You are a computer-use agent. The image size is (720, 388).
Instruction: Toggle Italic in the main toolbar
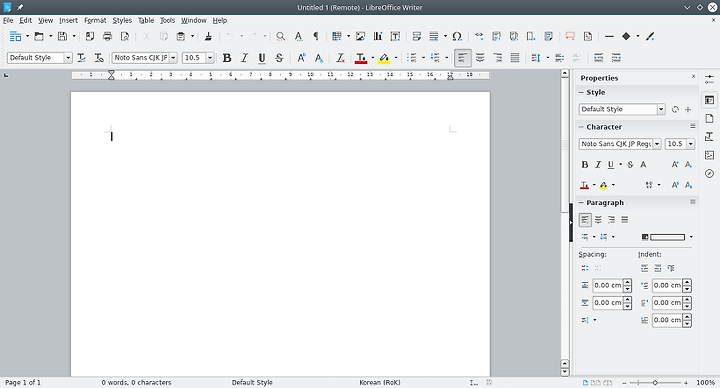click(244, 58)
